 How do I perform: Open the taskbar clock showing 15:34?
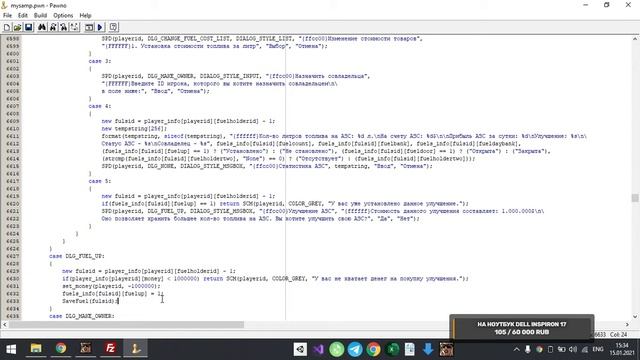pos(622,349)
